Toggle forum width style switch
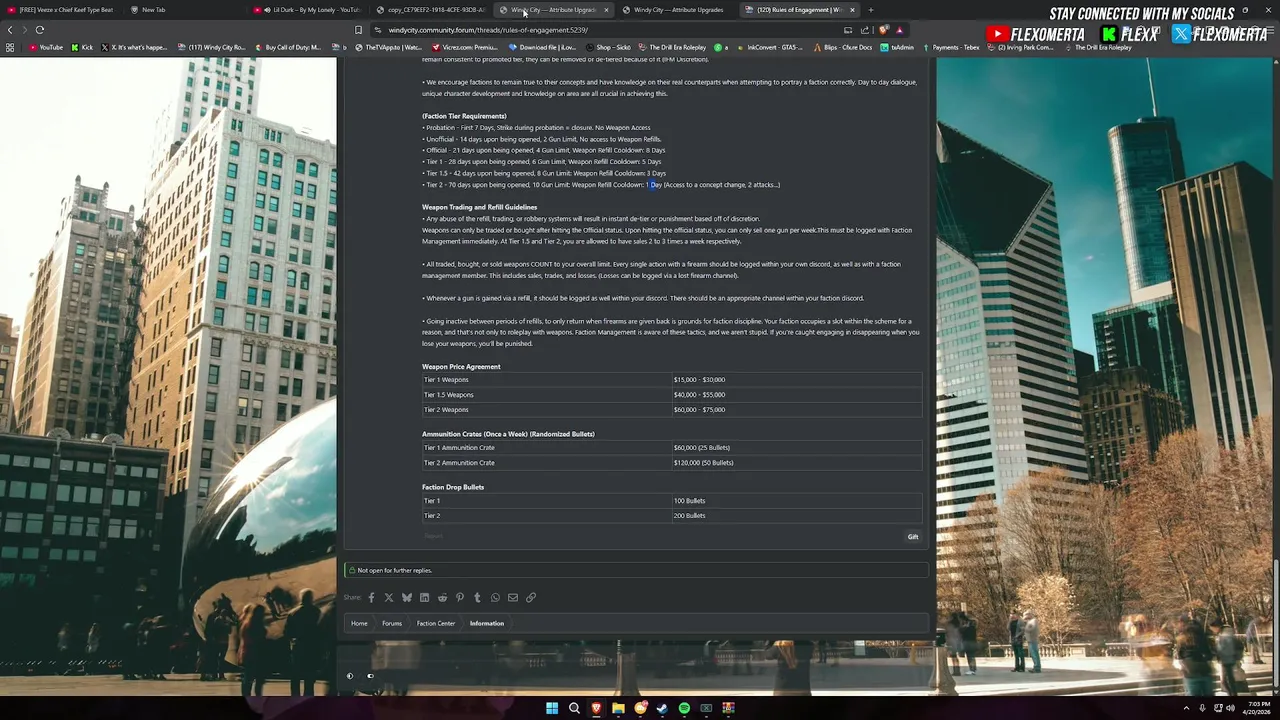The height and width of the screenshot is (720, 1280). click(x=370, y=676)
